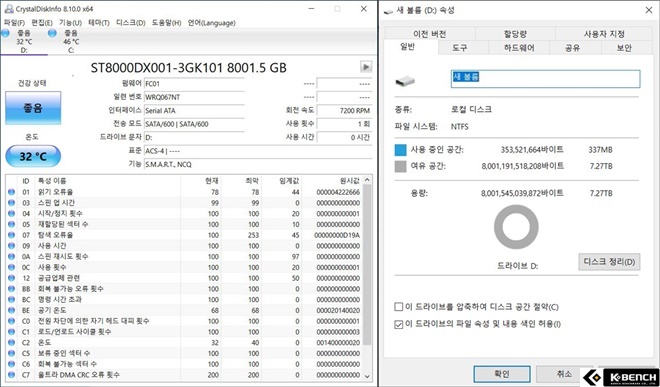Switch to the 도구 tab
The image size is (660, 387).
coord(460,48)
